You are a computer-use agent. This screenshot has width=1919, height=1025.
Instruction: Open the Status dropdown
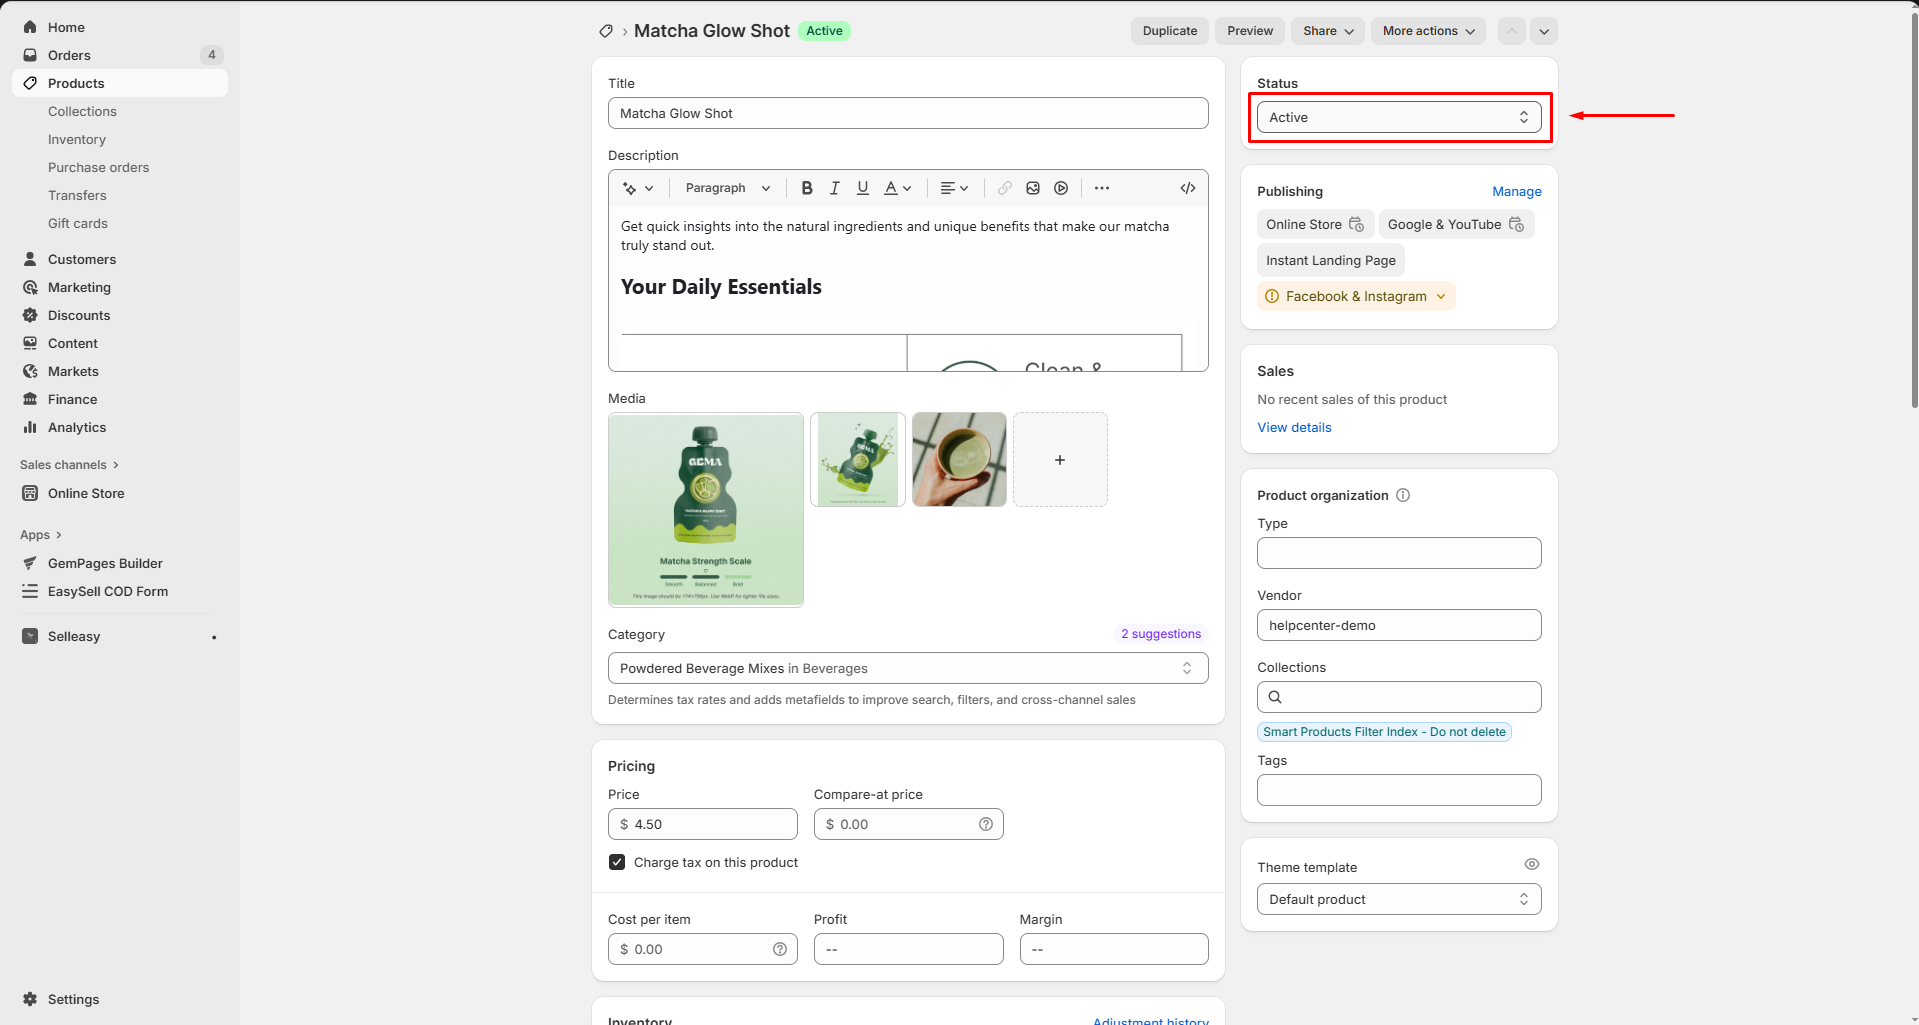tap(1398, 117)
